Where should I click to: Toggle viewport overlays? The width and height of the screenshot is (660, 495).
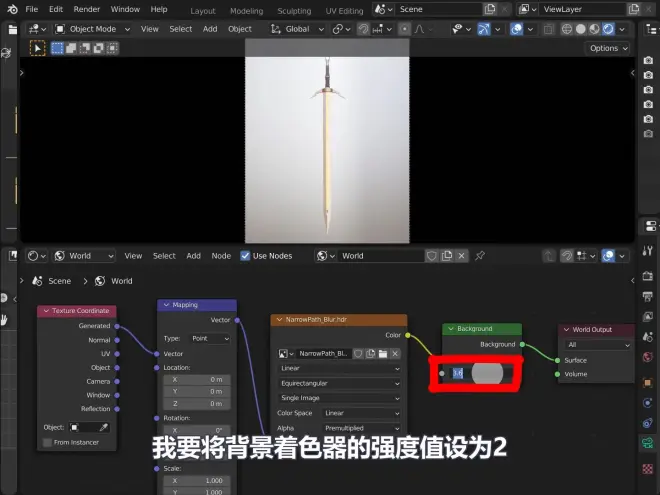click(516, 29)
